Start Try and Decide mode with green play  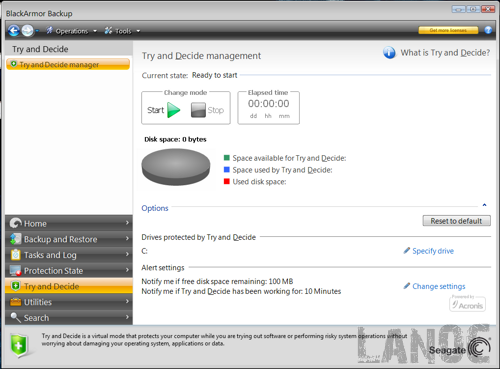[174, 110]
